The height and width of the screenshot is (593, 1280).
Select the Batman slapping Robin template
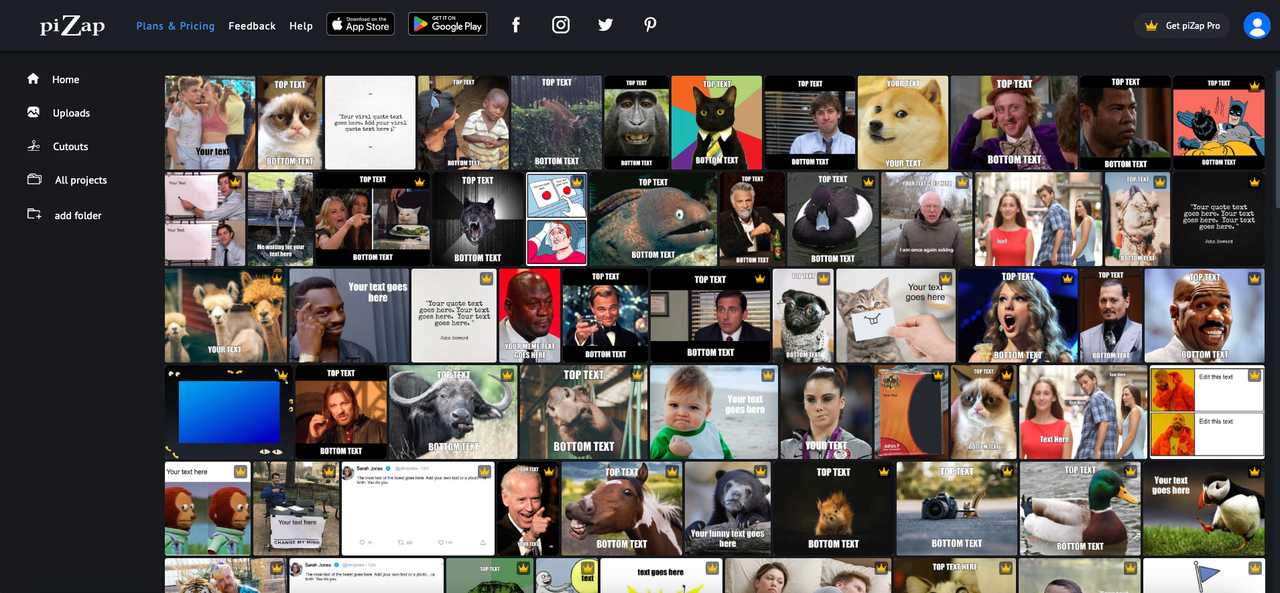1218,122
